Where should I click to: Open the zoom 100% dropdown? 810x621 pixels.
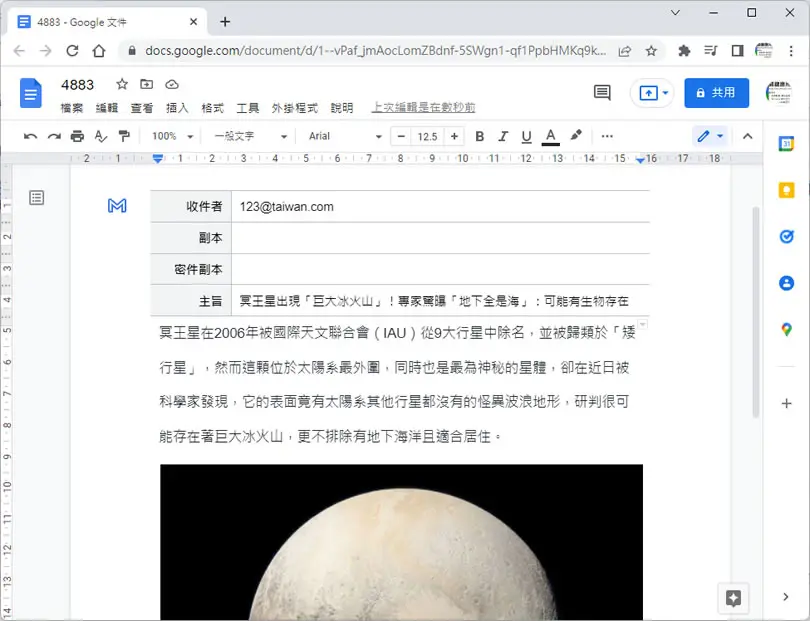tap(172, 136)
